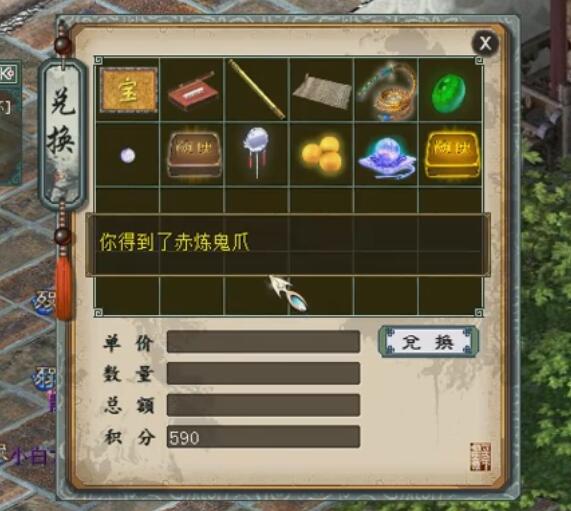Click the 单价 unit price field

[263, 342]
